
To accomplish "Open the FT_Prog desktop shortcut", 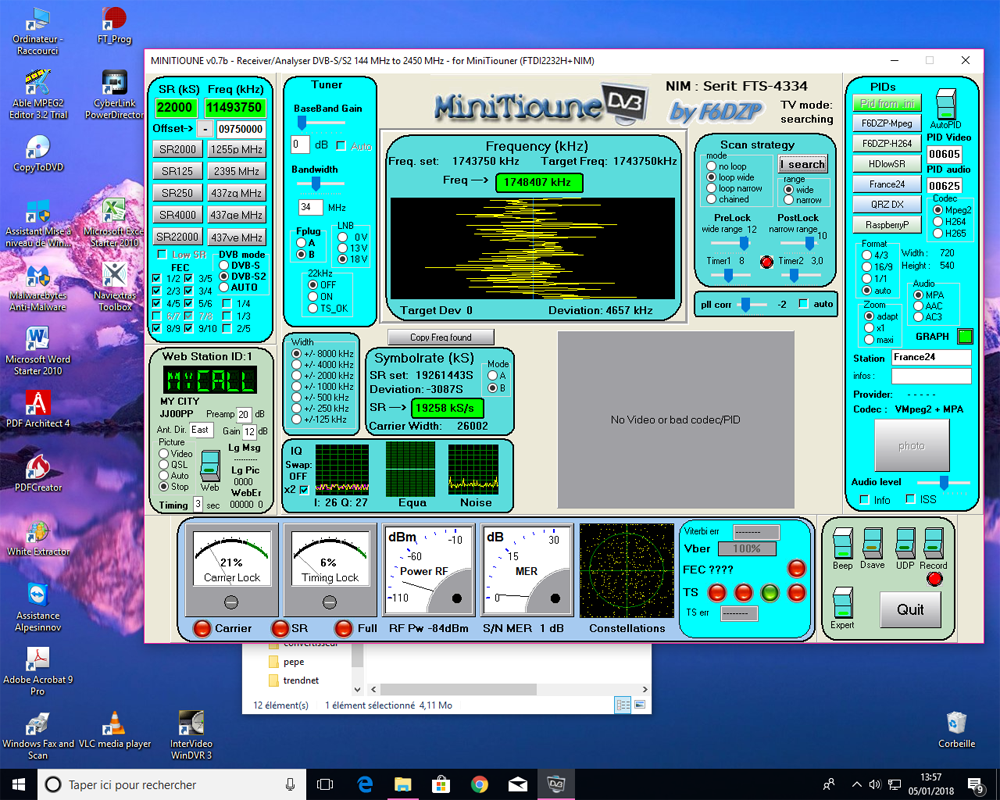I will point(114,26).
